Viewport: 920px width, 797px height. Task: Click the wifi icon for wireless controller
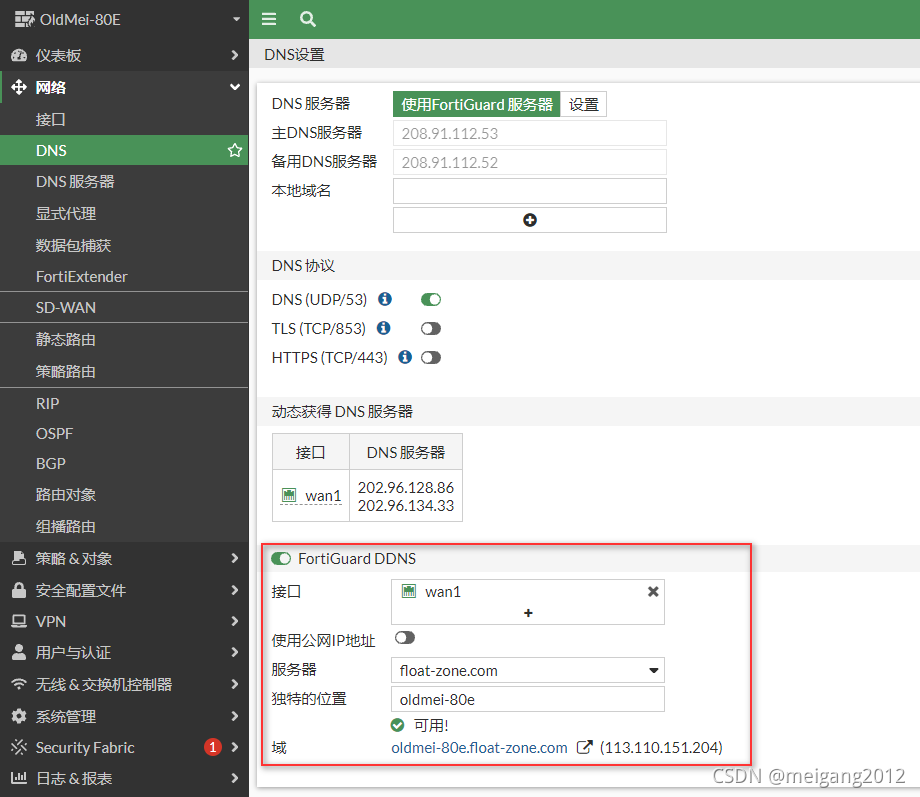coord(19,684)
